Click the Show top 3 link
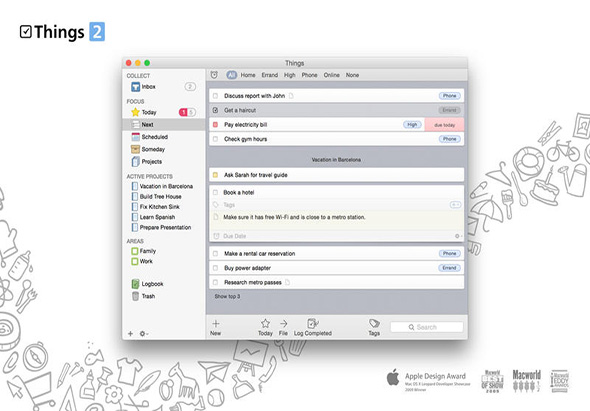The image size is (590, 411). tap(227, 296)
